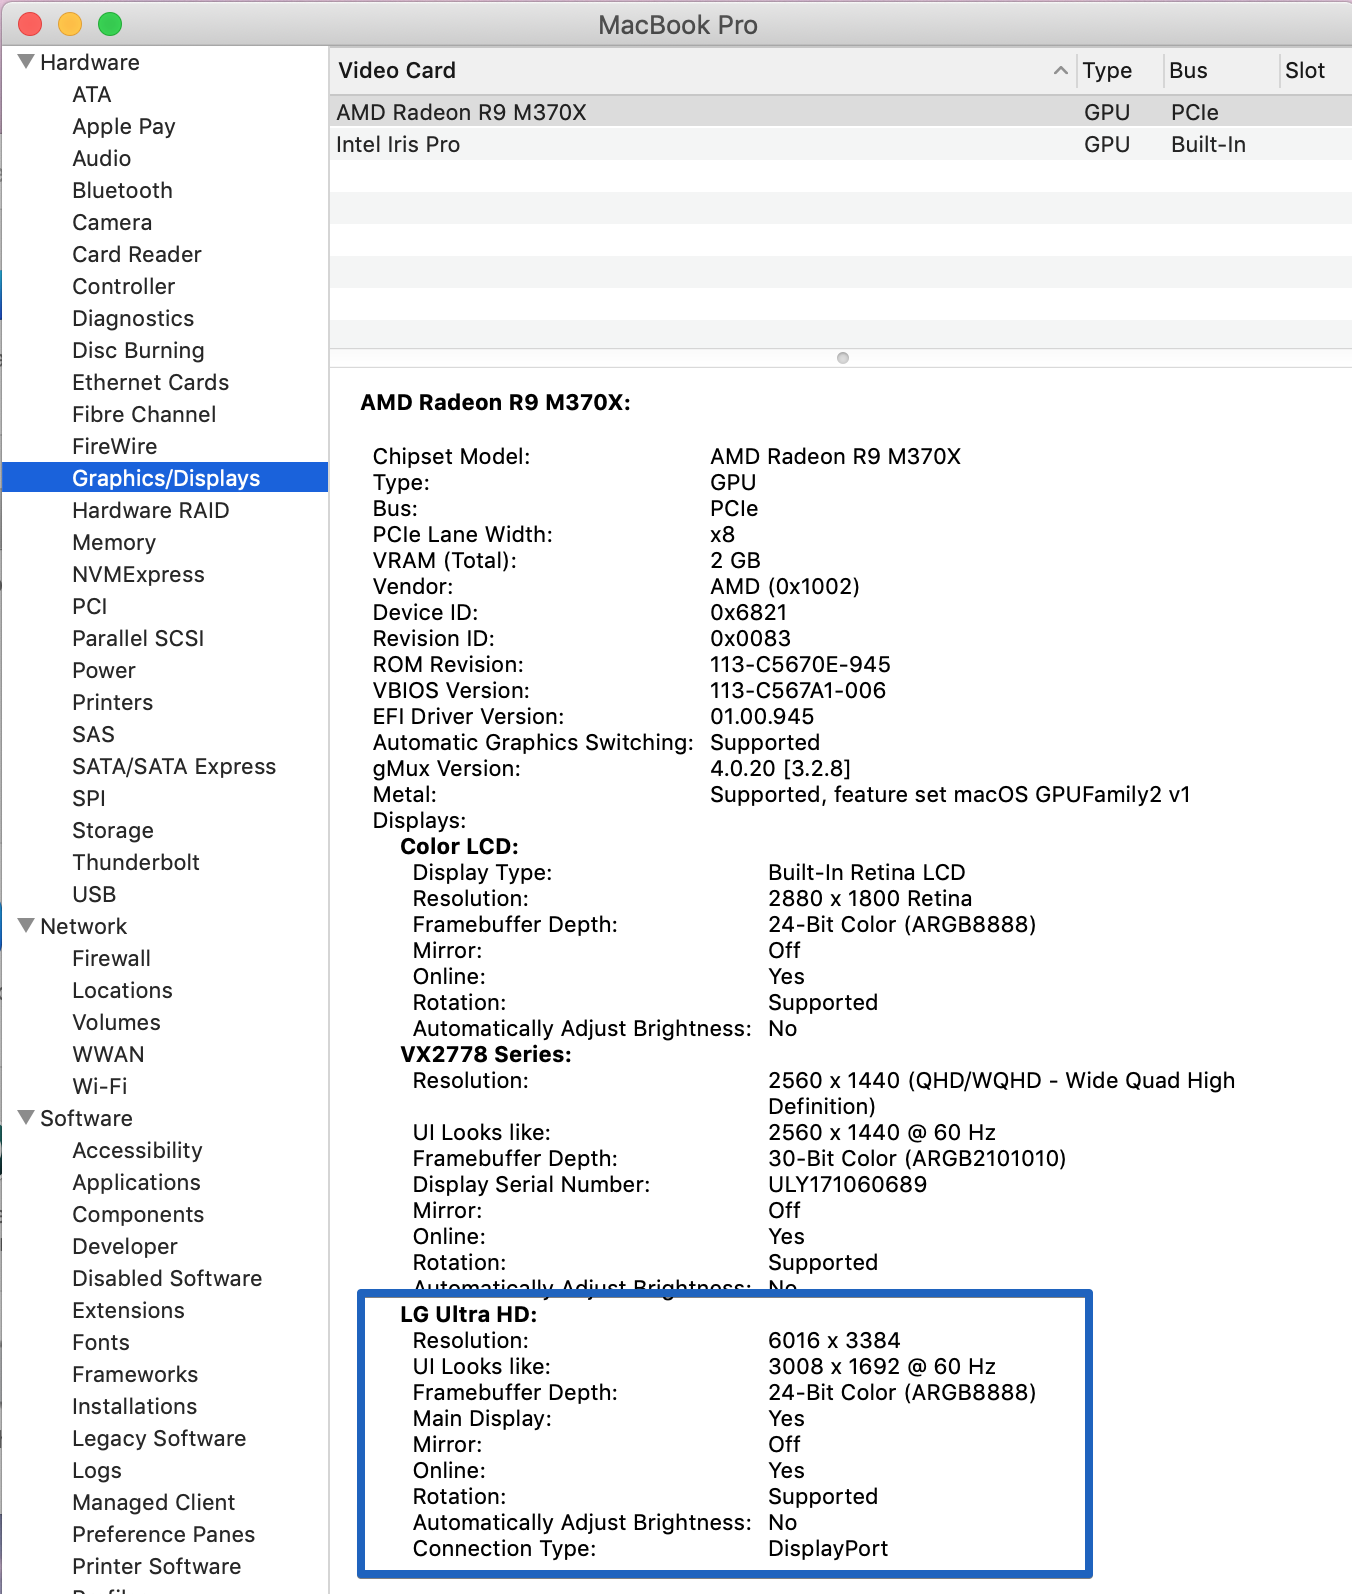Collapse the Software section triangle

coord(27,1118)
